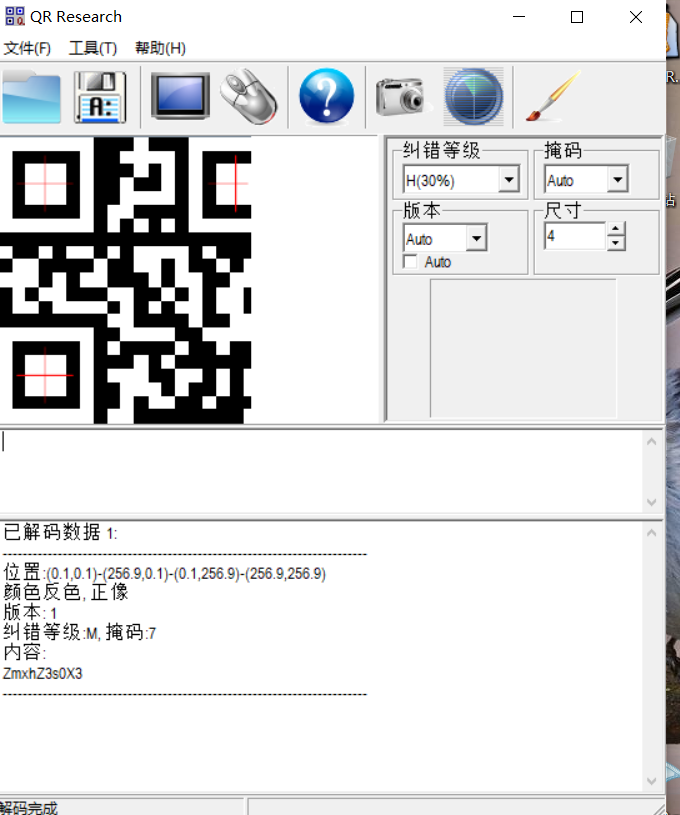Image resolution: width=680 pixels, height=815 pixels.
Task: Click the open folder icon in toolbar
Action: click(x=31, y=97)
